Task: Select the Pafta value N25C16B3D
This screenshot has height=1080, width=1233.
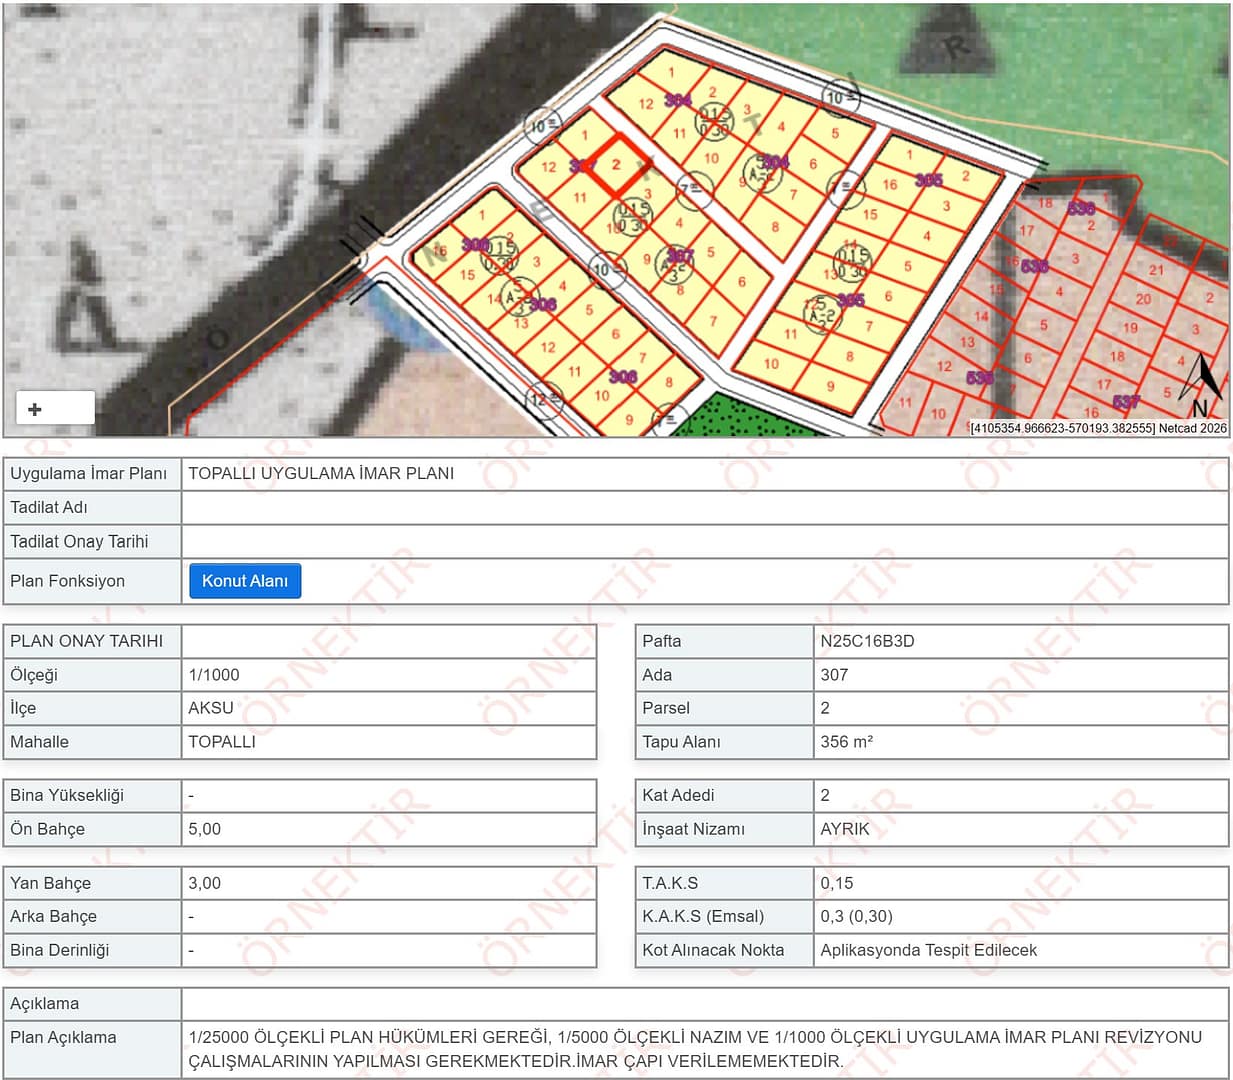Action: tap(867, 641)
